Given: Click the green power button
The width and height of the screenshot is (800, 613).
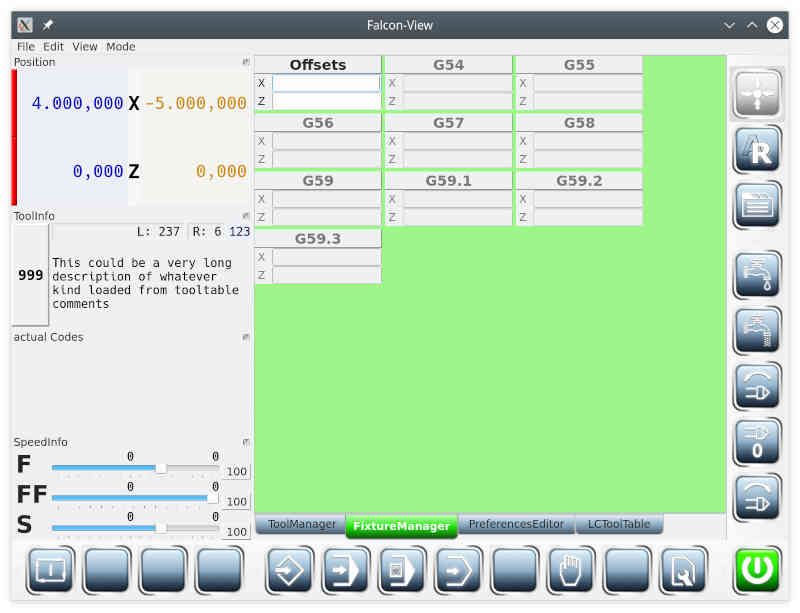Looking at the screenshot, I should [x=757, y=570].
